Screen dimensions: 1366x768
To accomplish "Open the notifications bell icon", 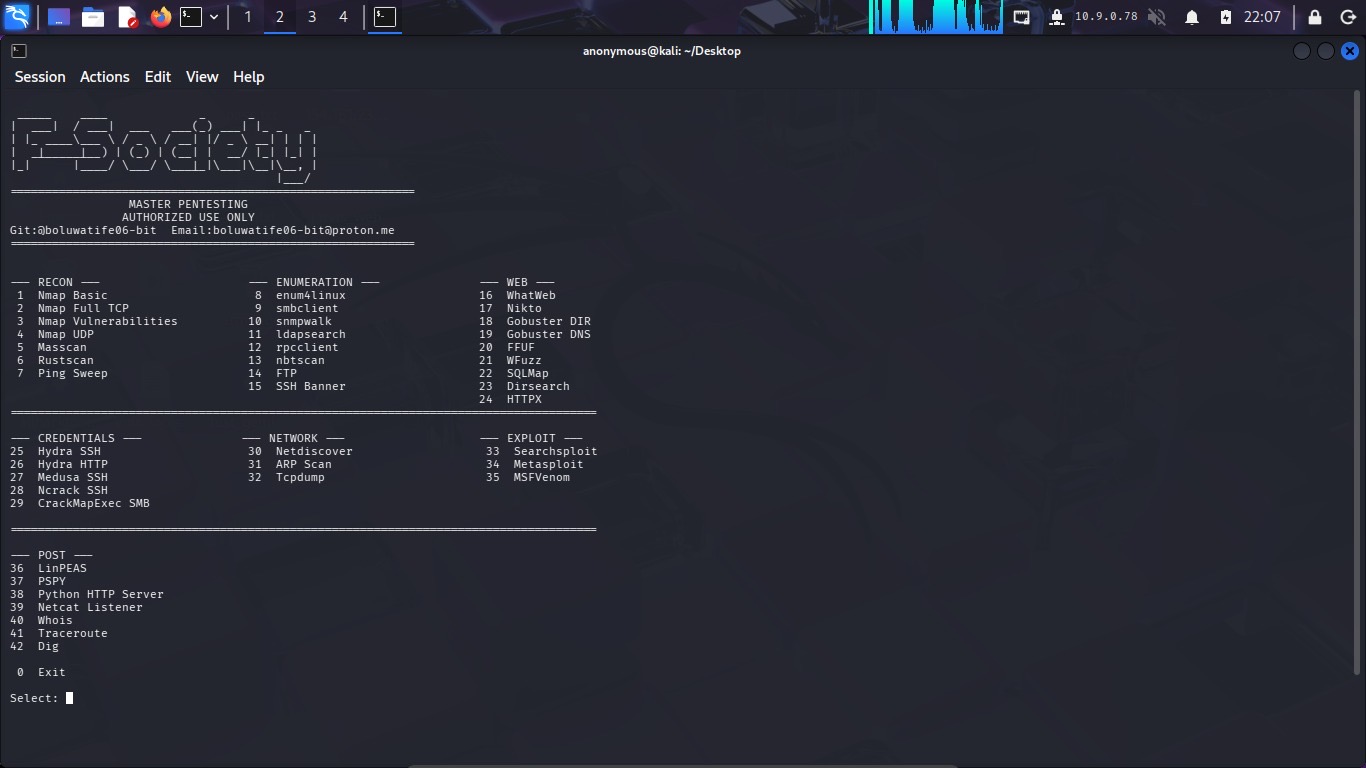I will tap(1192, 17).
